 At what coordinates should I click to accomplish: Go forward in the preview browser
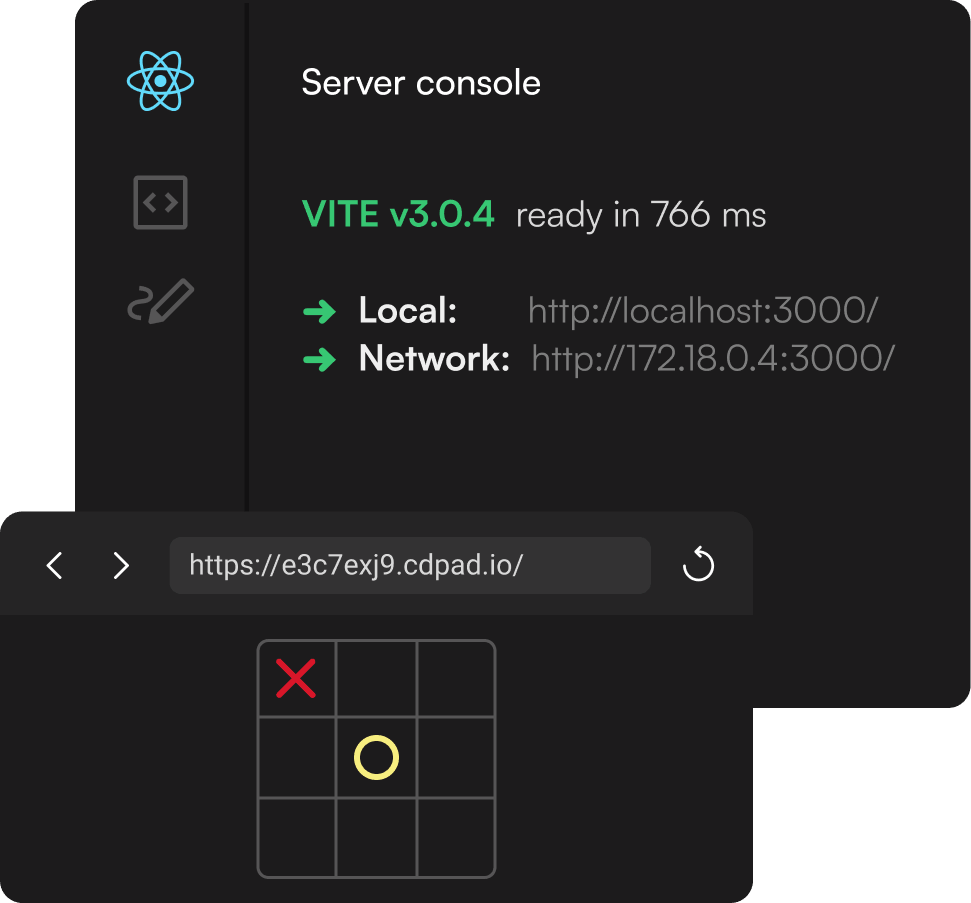click(121, 566)
